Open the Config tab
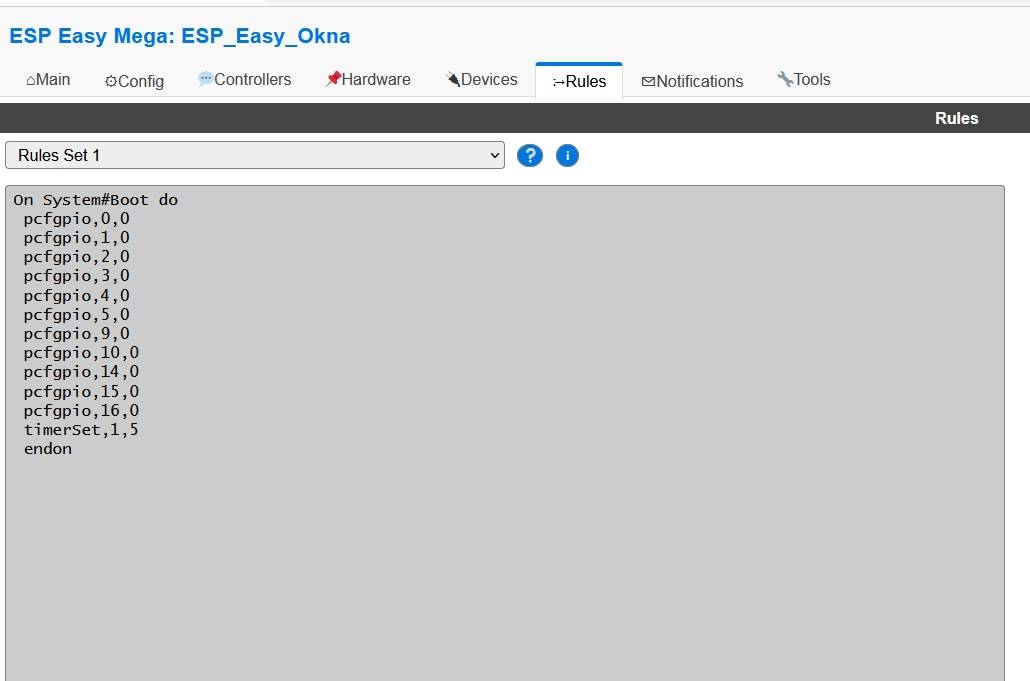The image size is (1030, 681). point(134,81)
